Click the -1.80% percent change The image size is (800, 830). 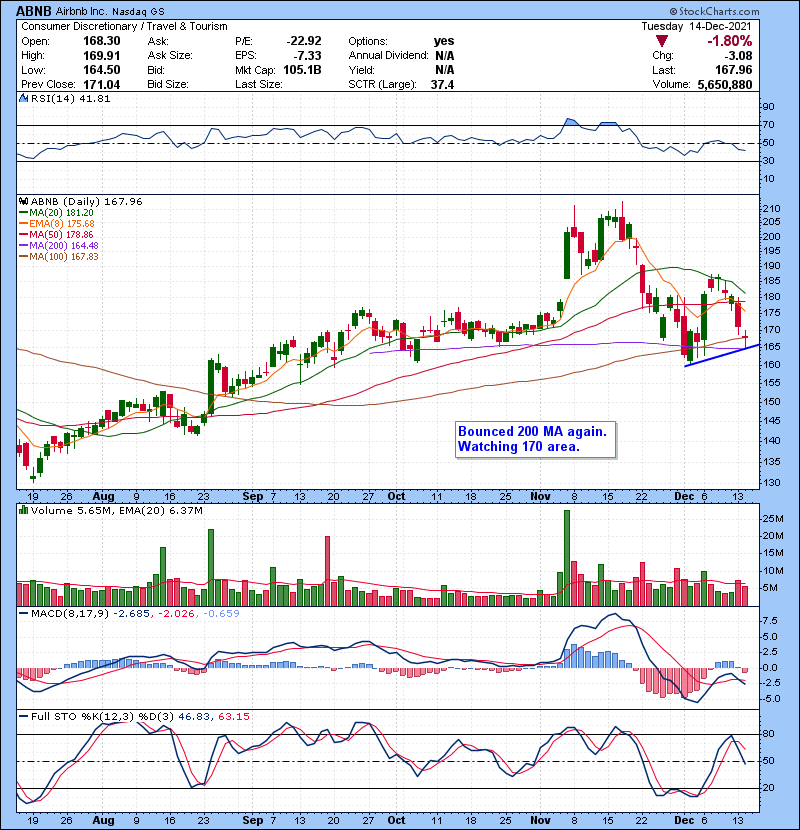coord(730,41)
